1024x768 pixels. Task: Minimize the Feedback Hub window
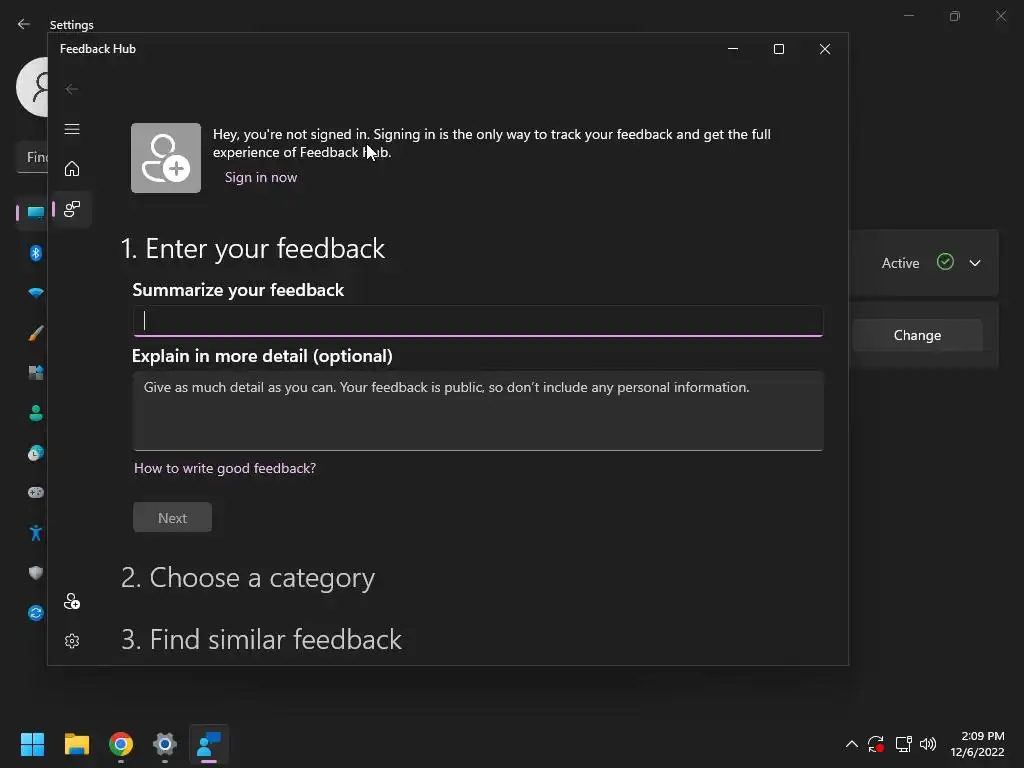(x=733, y=49)
